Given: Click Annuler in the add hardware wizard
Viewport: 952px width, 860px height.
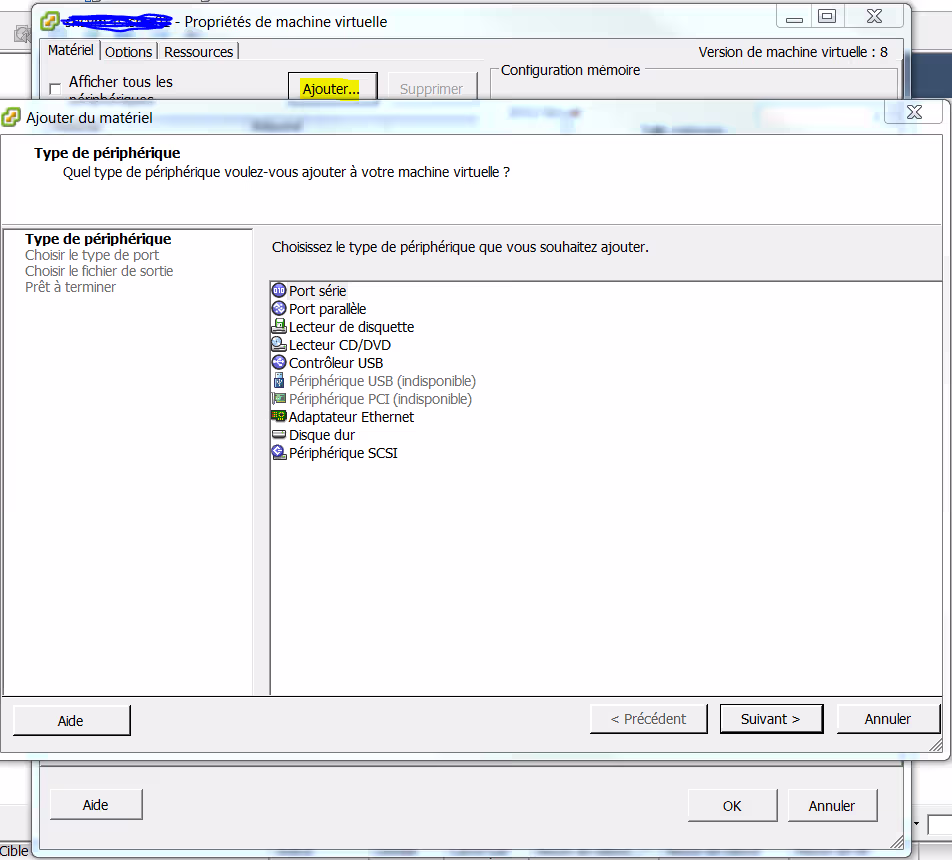Looking at the screenshot, I should point(887,719).
